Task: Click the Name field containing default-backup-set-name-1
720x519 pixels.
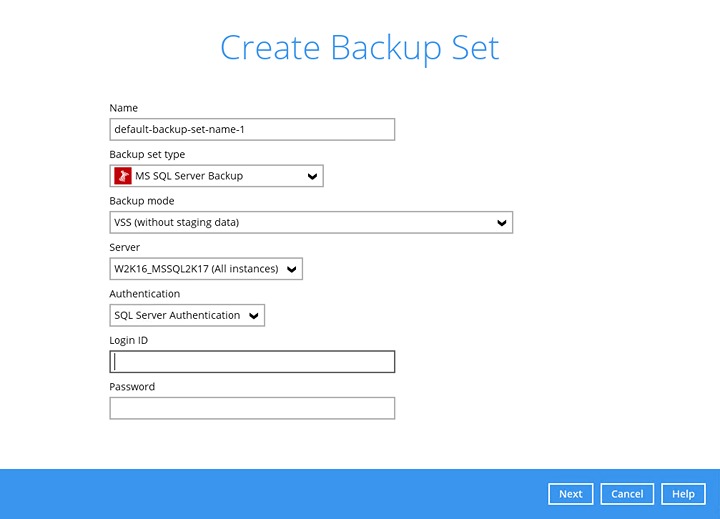Action: pyautogui.click(x=252, y=129)
